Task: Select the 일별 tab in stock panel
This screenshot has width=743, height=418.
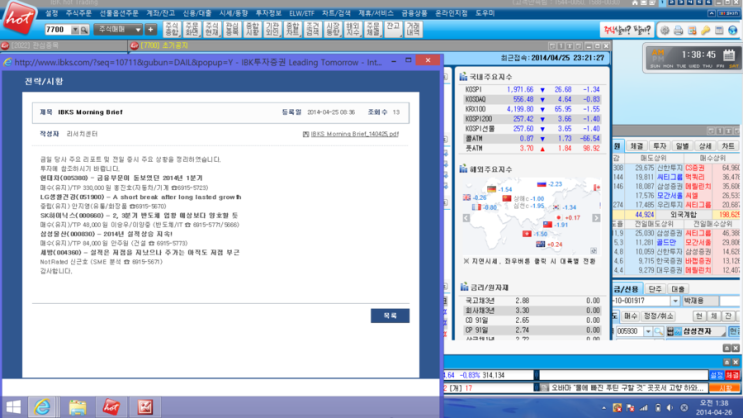Action: [682, 146]
